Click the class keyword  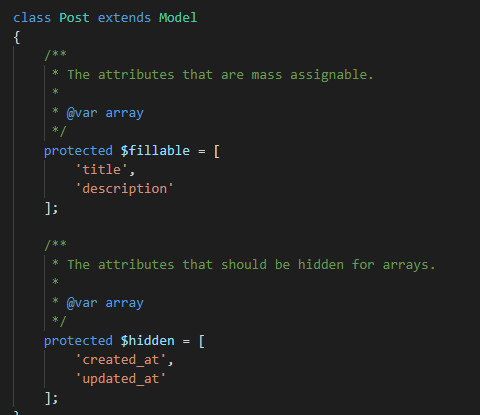pos(32,17)
